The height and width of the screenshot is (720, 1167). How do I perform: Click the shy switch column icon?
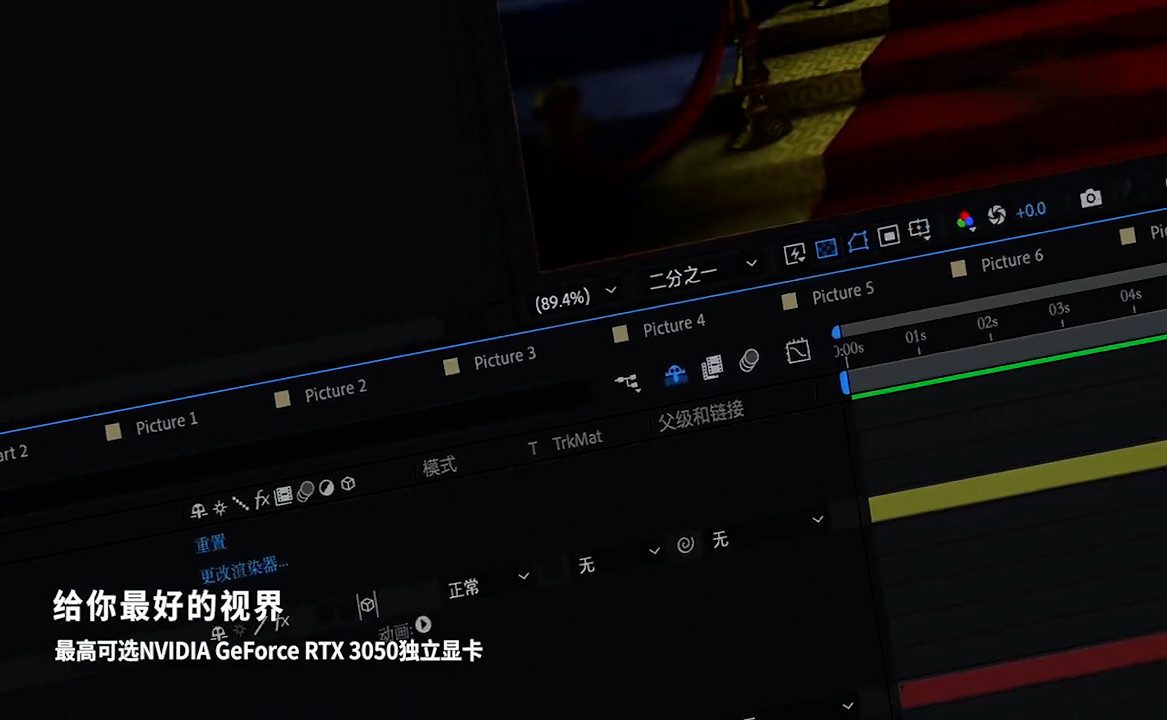[198, 511]
